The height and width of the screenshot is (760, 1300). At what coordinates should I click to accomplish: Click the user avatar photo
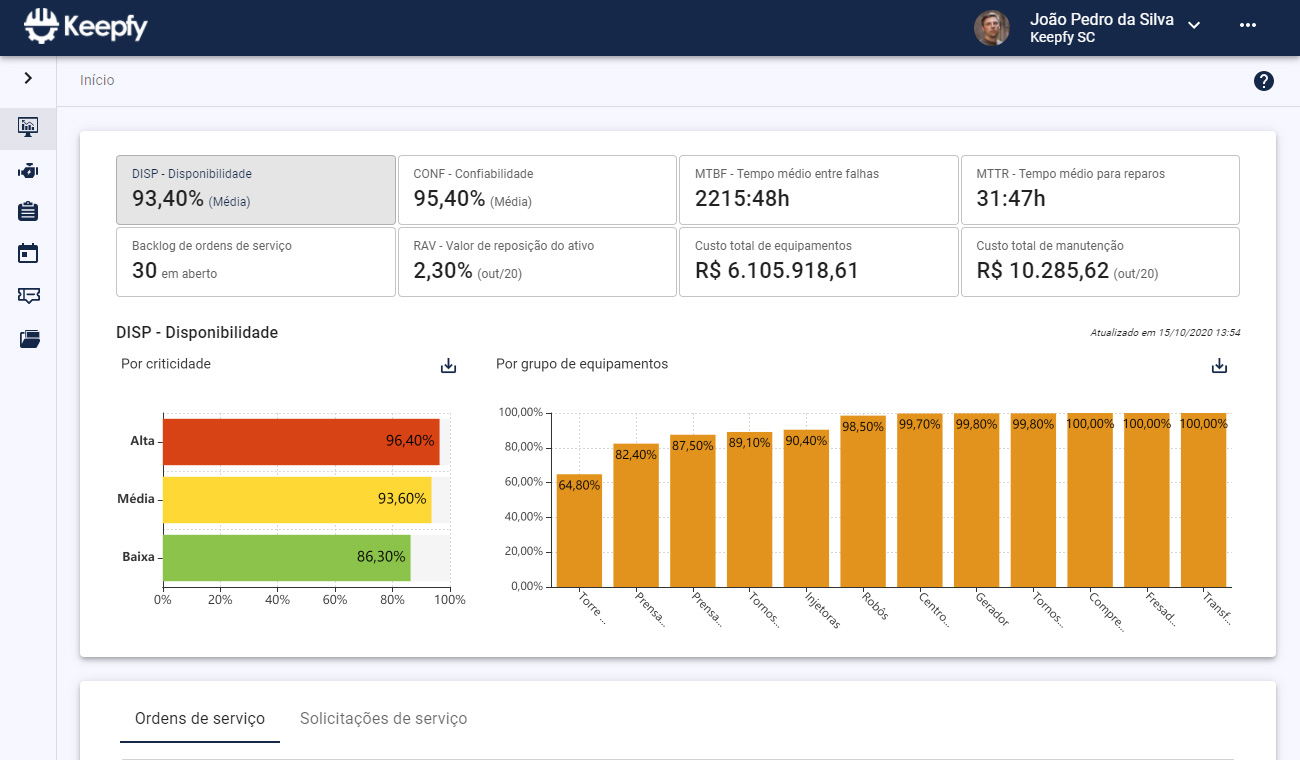click(x=991, y=27)
